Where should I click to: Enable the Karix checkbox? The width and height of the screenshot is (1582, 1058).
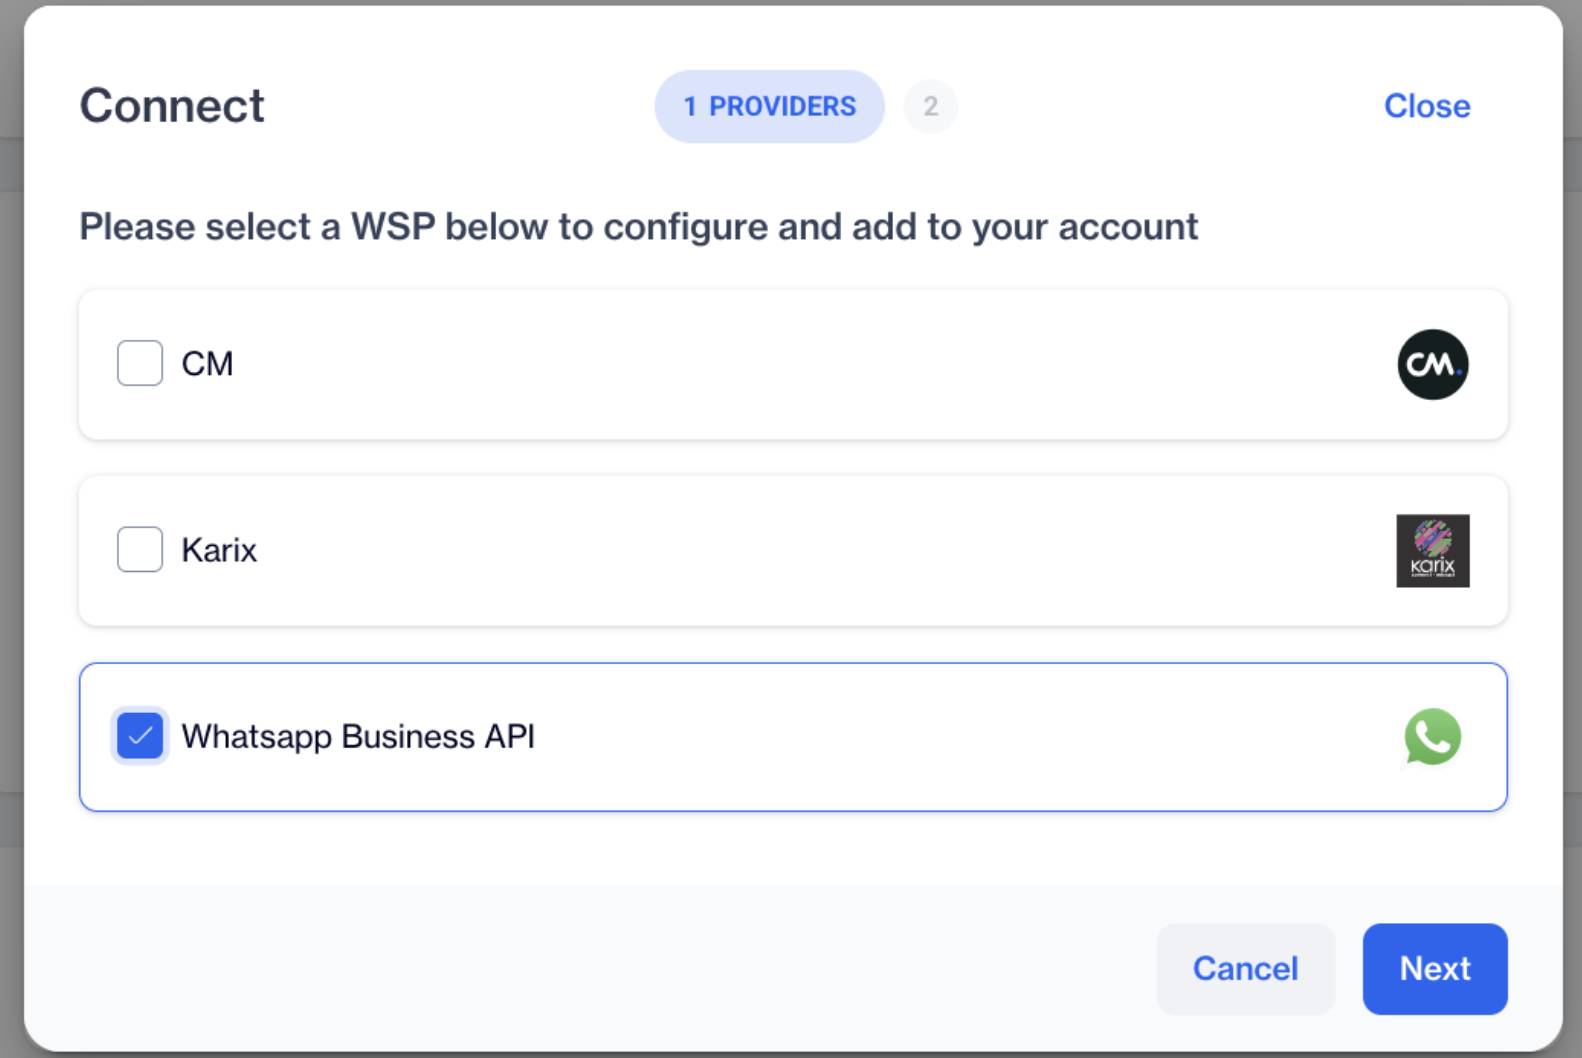(x=140, y=549)
